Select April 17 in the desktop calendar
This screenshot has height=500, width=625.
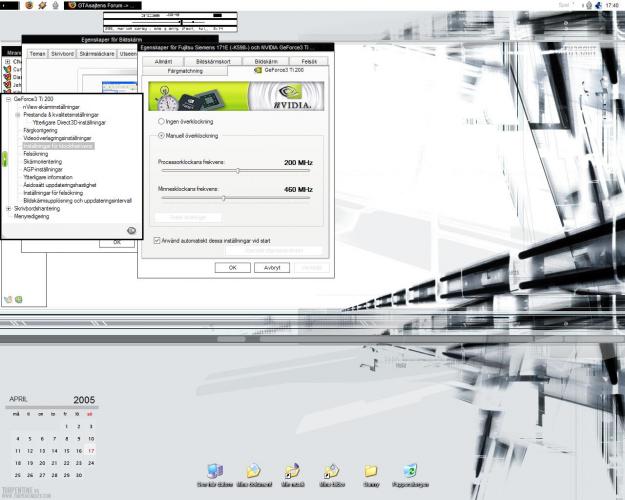coord(91,451)
